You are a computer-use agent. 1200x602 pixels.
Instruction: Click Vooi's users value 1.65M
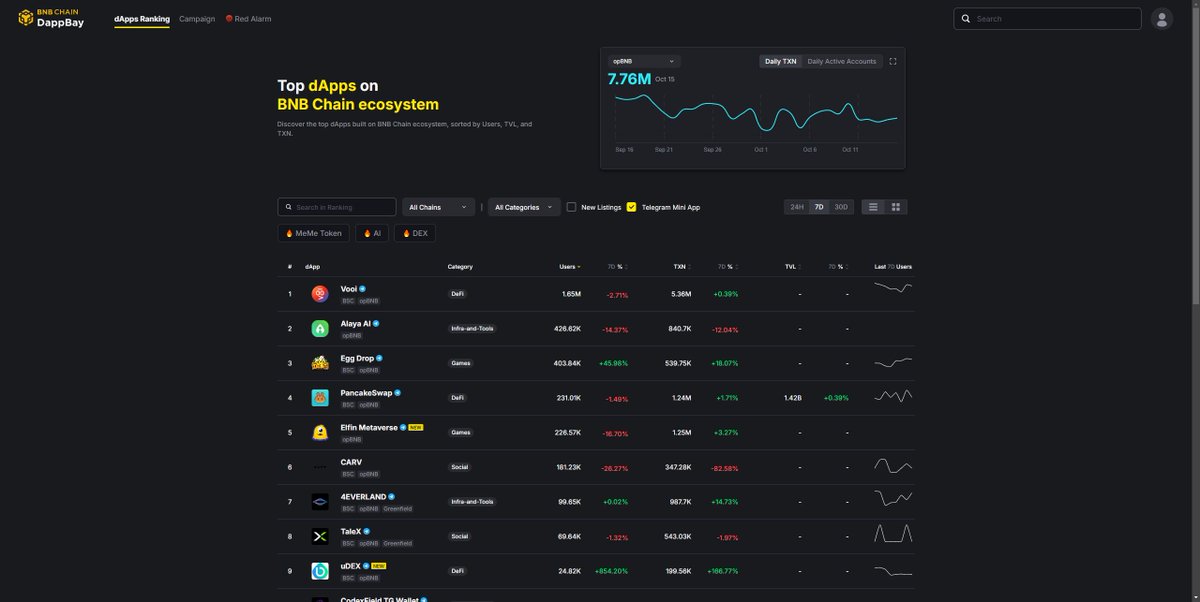point(571,294)
